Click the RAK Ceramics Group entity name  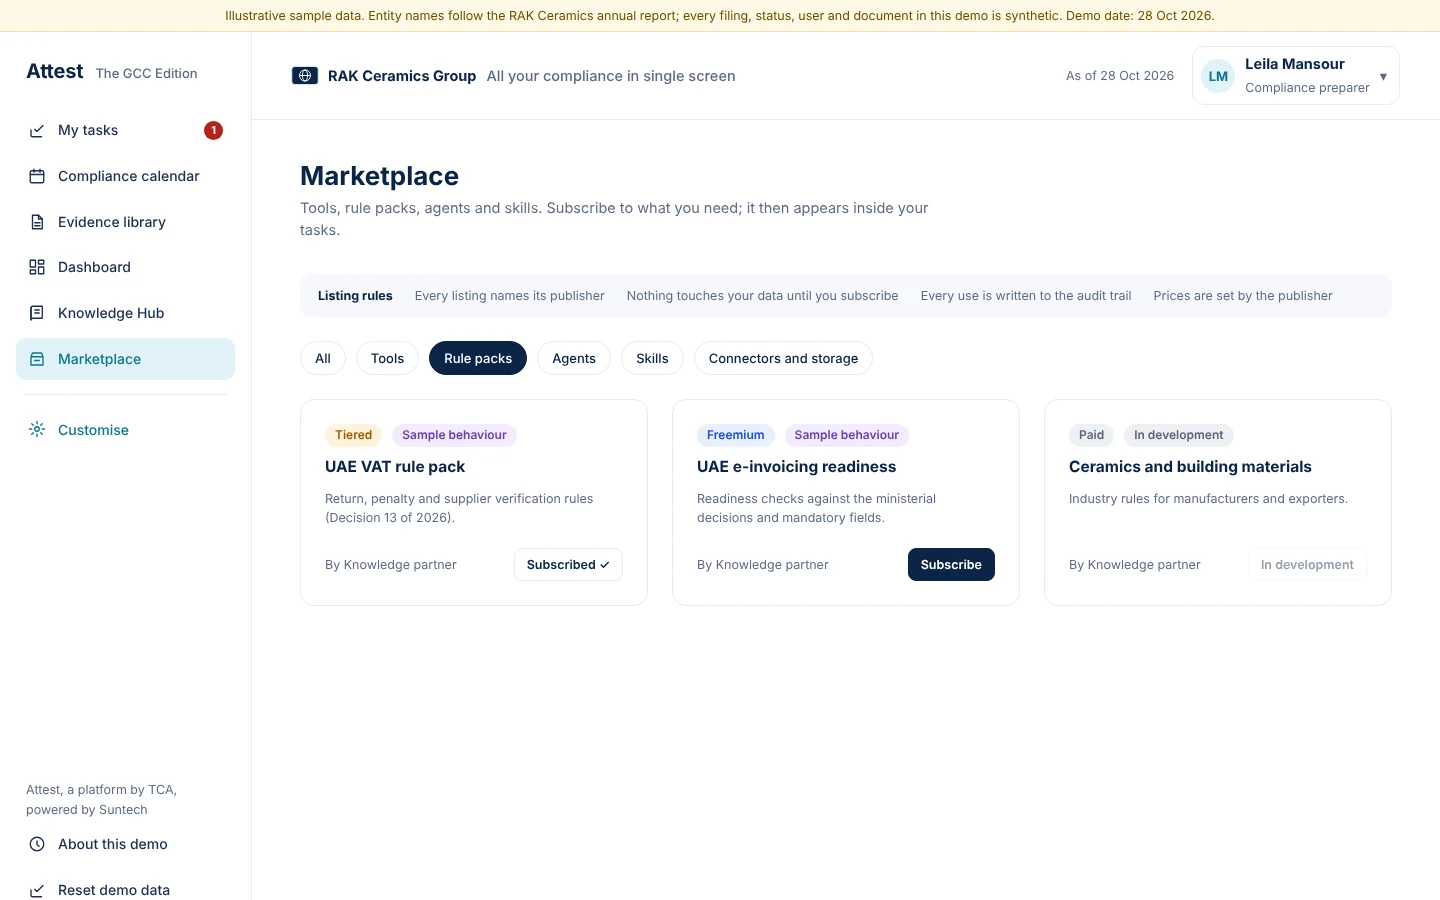(x=402, y=76)
